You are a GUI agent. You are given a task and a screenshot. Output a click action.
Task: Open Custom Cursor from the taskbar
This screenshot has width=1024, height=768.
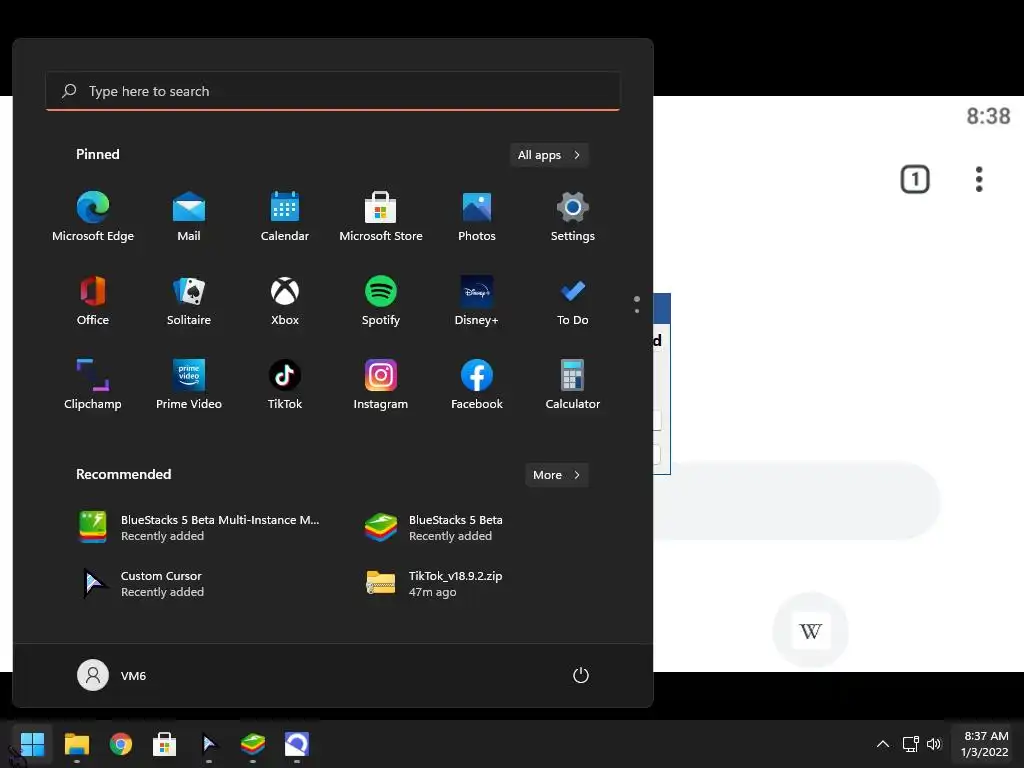pos(208,744)
